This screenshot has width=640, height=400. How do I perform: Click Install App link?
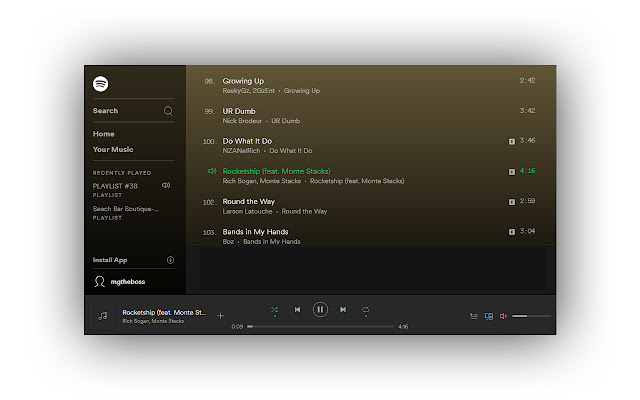tap(110, 260)
